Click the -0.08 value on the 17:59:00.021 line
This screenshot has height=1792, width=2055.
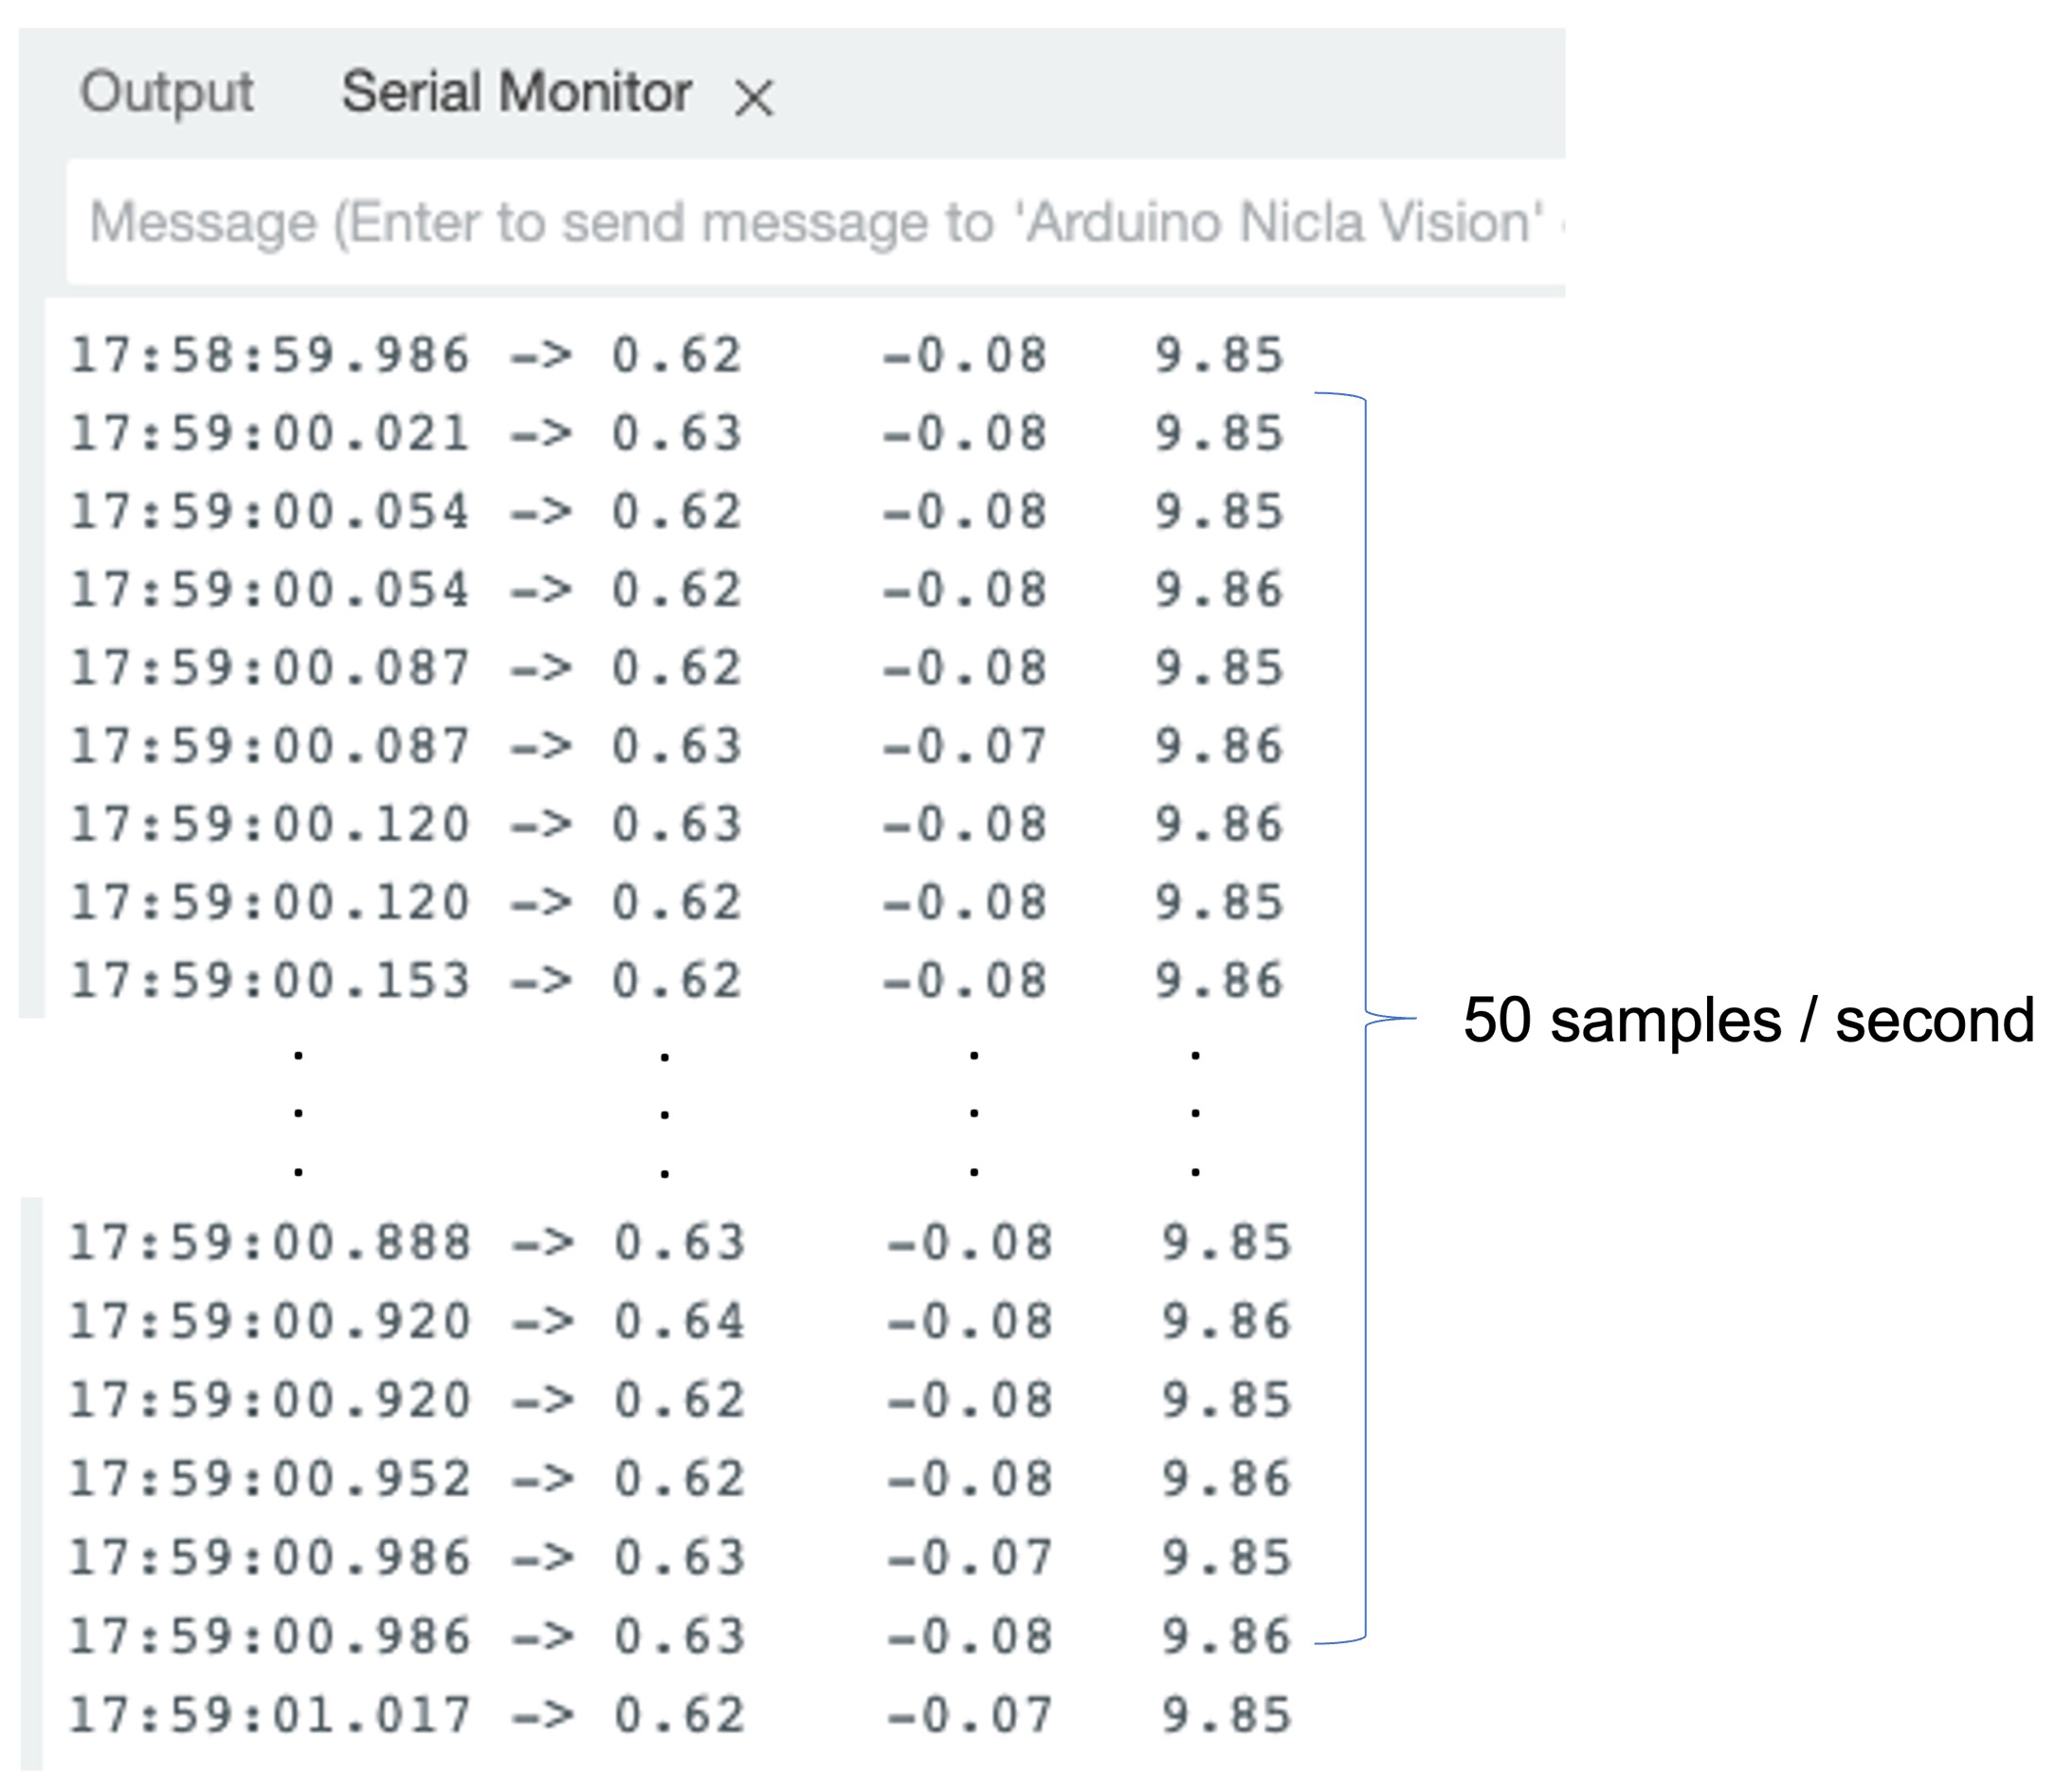click(965, 434)
